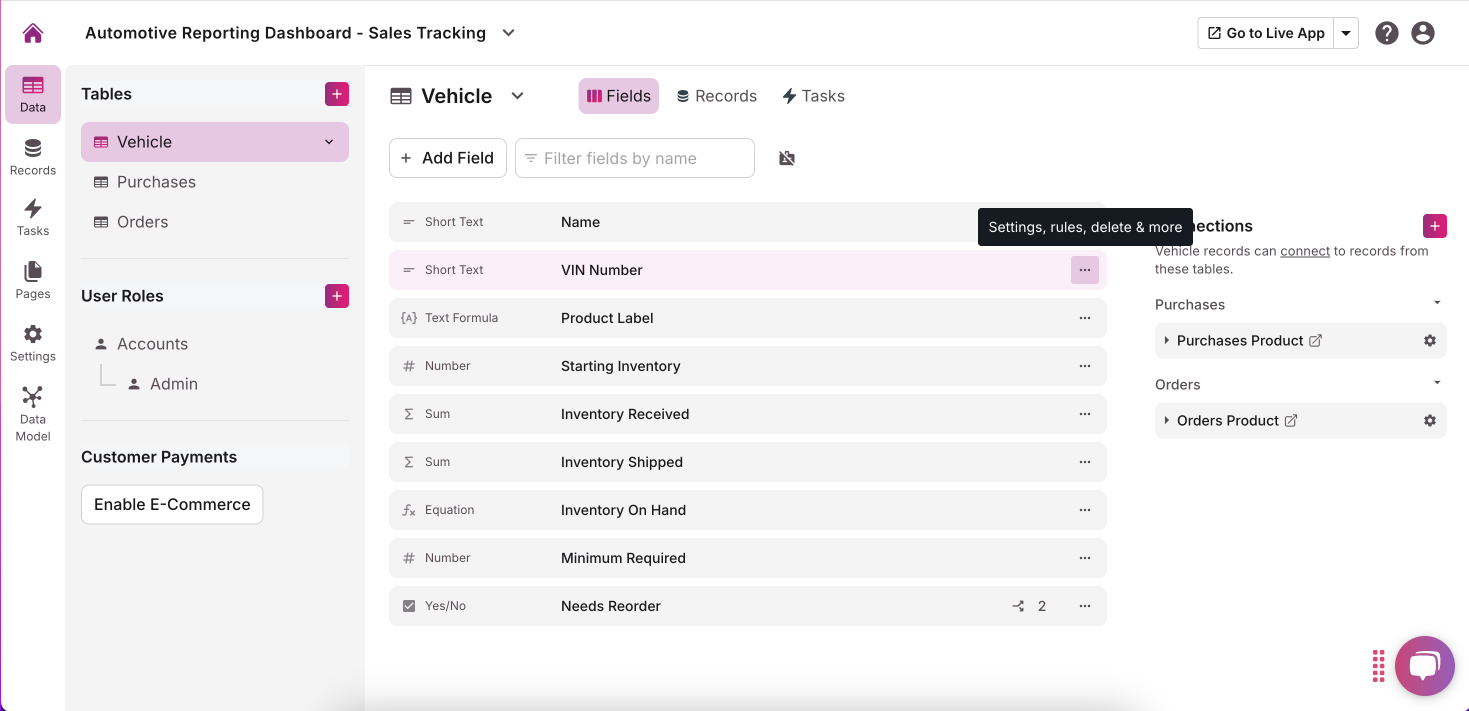
Task: Open dropdown arrow next to Go to Live App
Action: [x=1346, y=33]
